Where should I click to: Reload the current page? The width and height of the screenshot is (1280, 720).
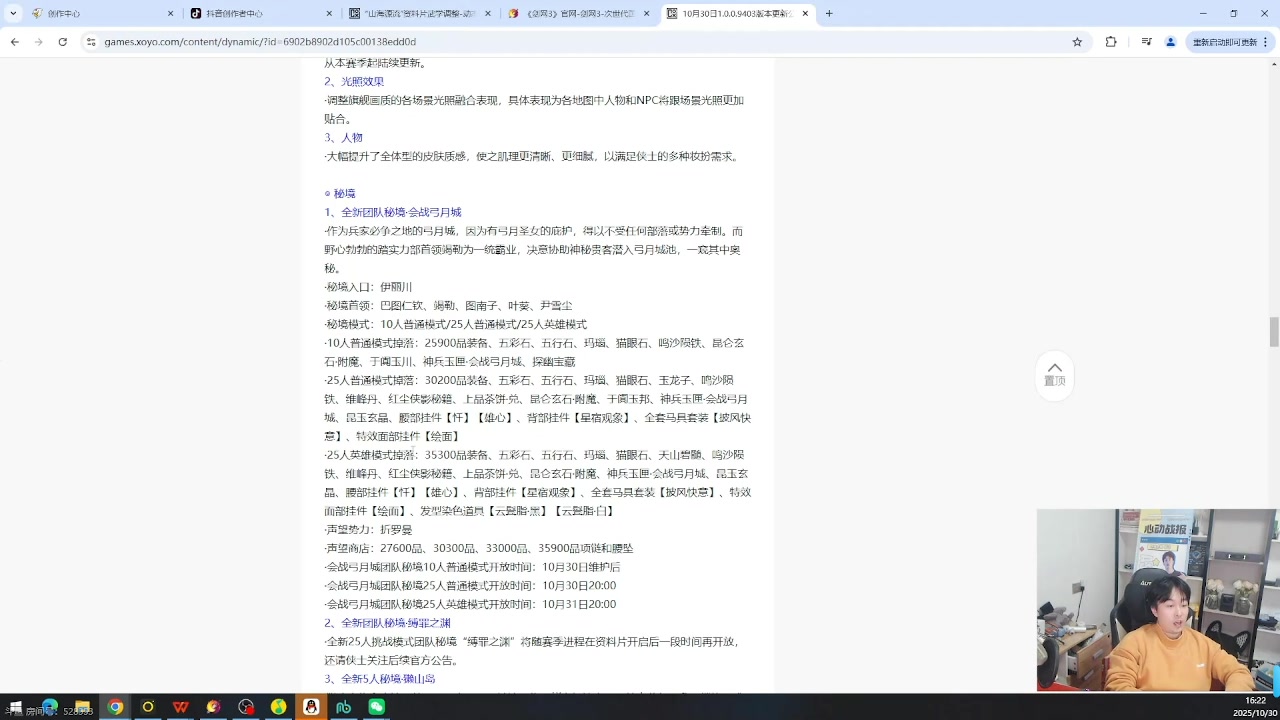62,41
